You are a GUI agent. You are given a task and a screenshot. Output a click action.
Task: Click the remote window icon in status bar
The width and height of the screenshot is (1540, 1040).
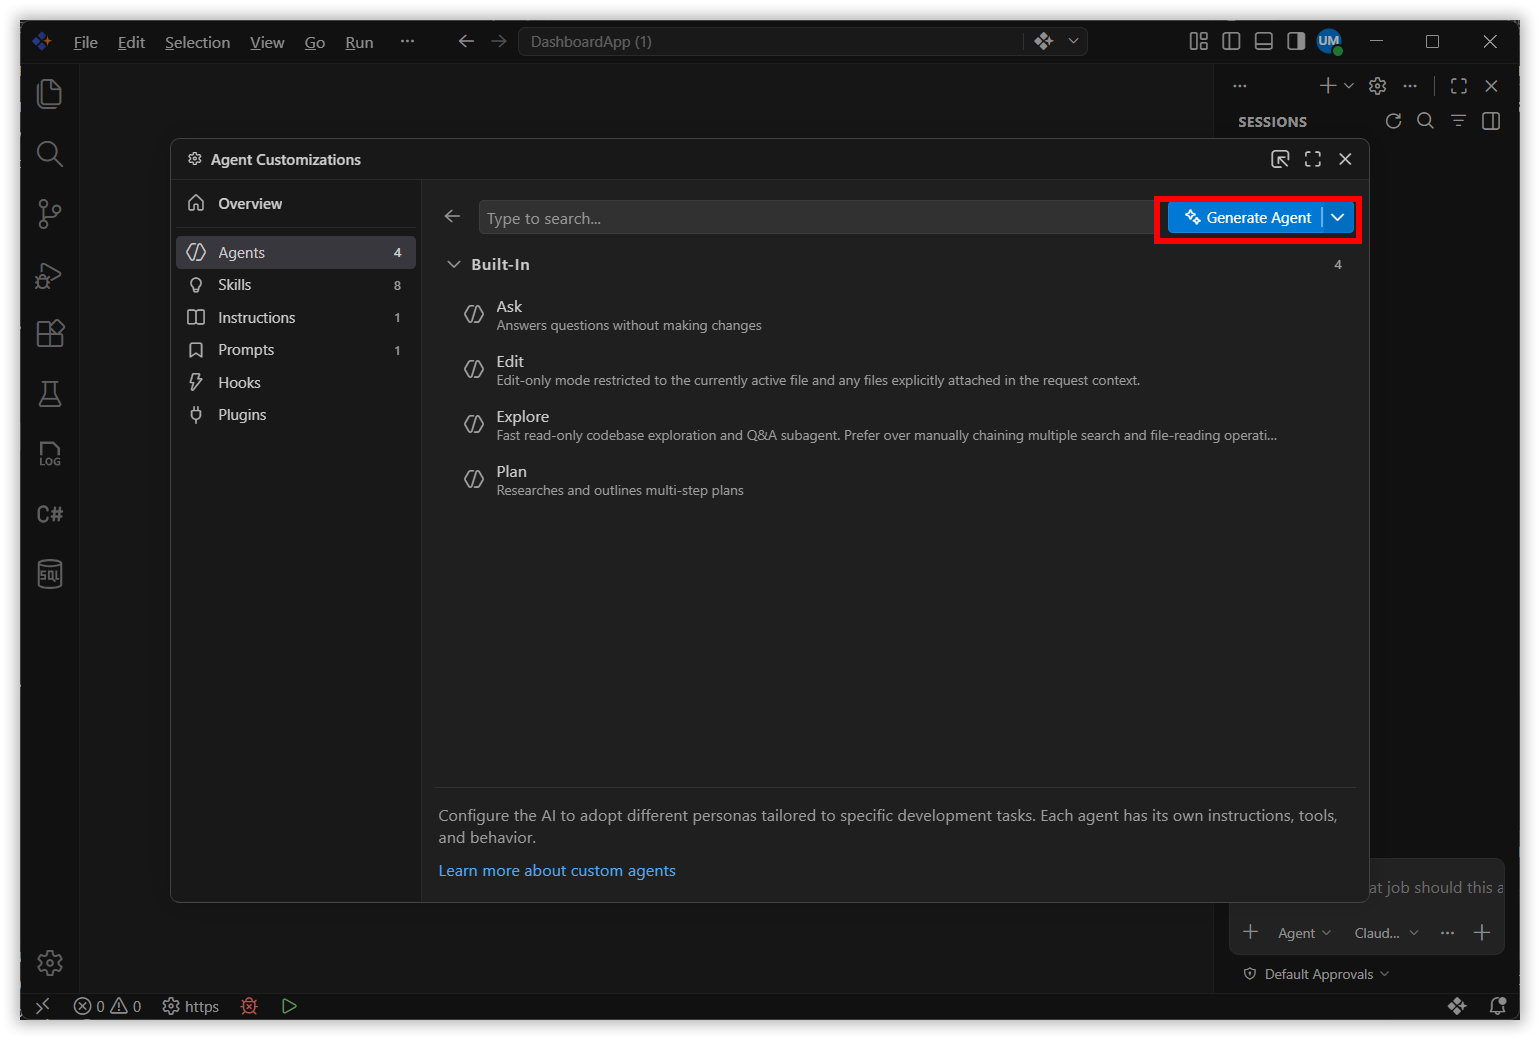pyautogui.click(x=42, y=1006)
